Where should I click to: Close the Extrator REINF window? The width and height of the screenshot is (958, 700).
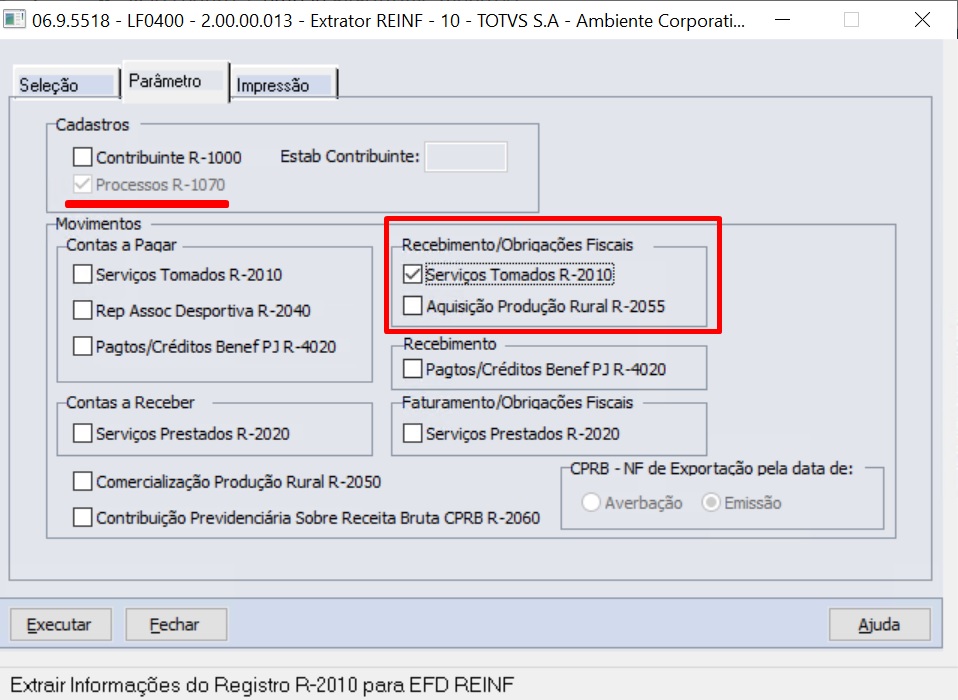[x=923, y=20]
